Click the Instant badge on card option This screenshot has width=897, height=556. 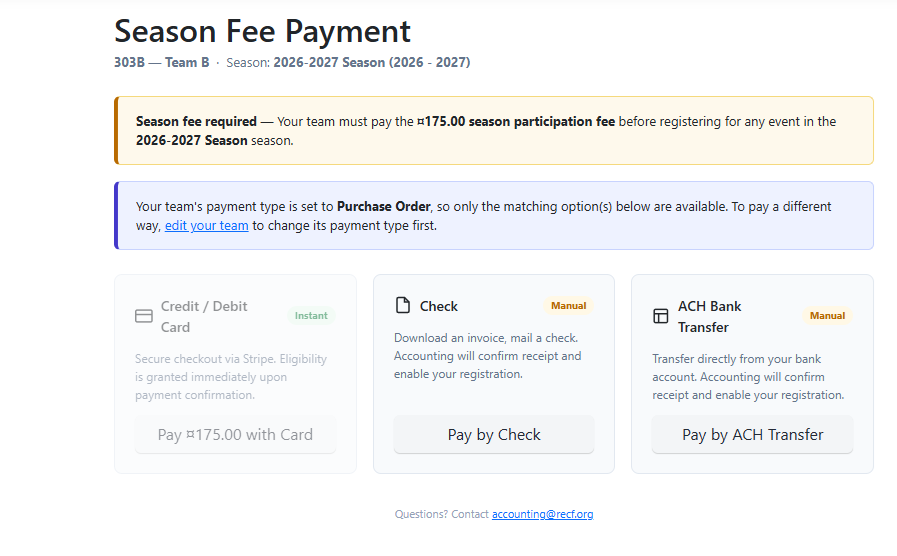311,316
